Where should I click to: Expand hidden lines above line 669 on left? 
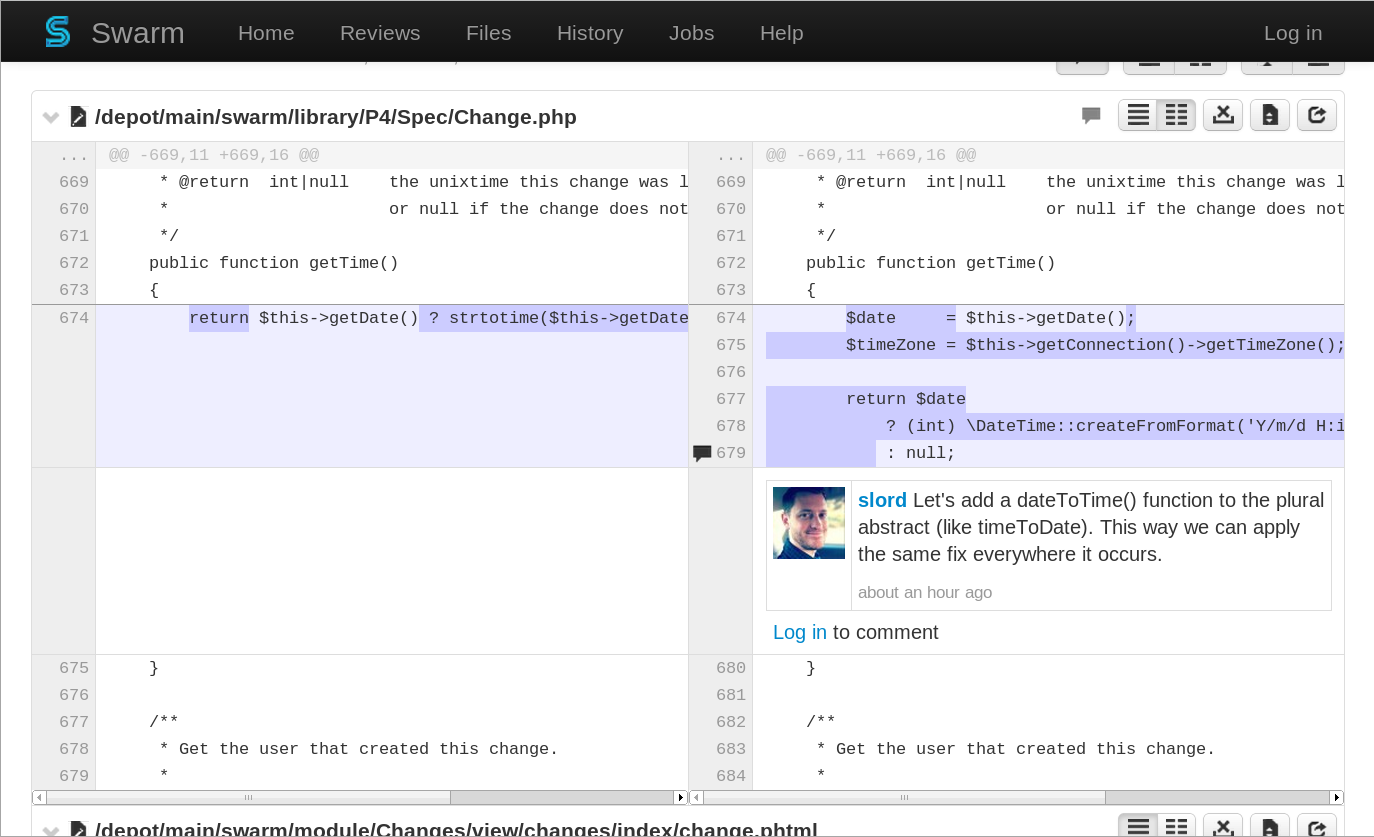pyautogui.click(x=74, y=156)
